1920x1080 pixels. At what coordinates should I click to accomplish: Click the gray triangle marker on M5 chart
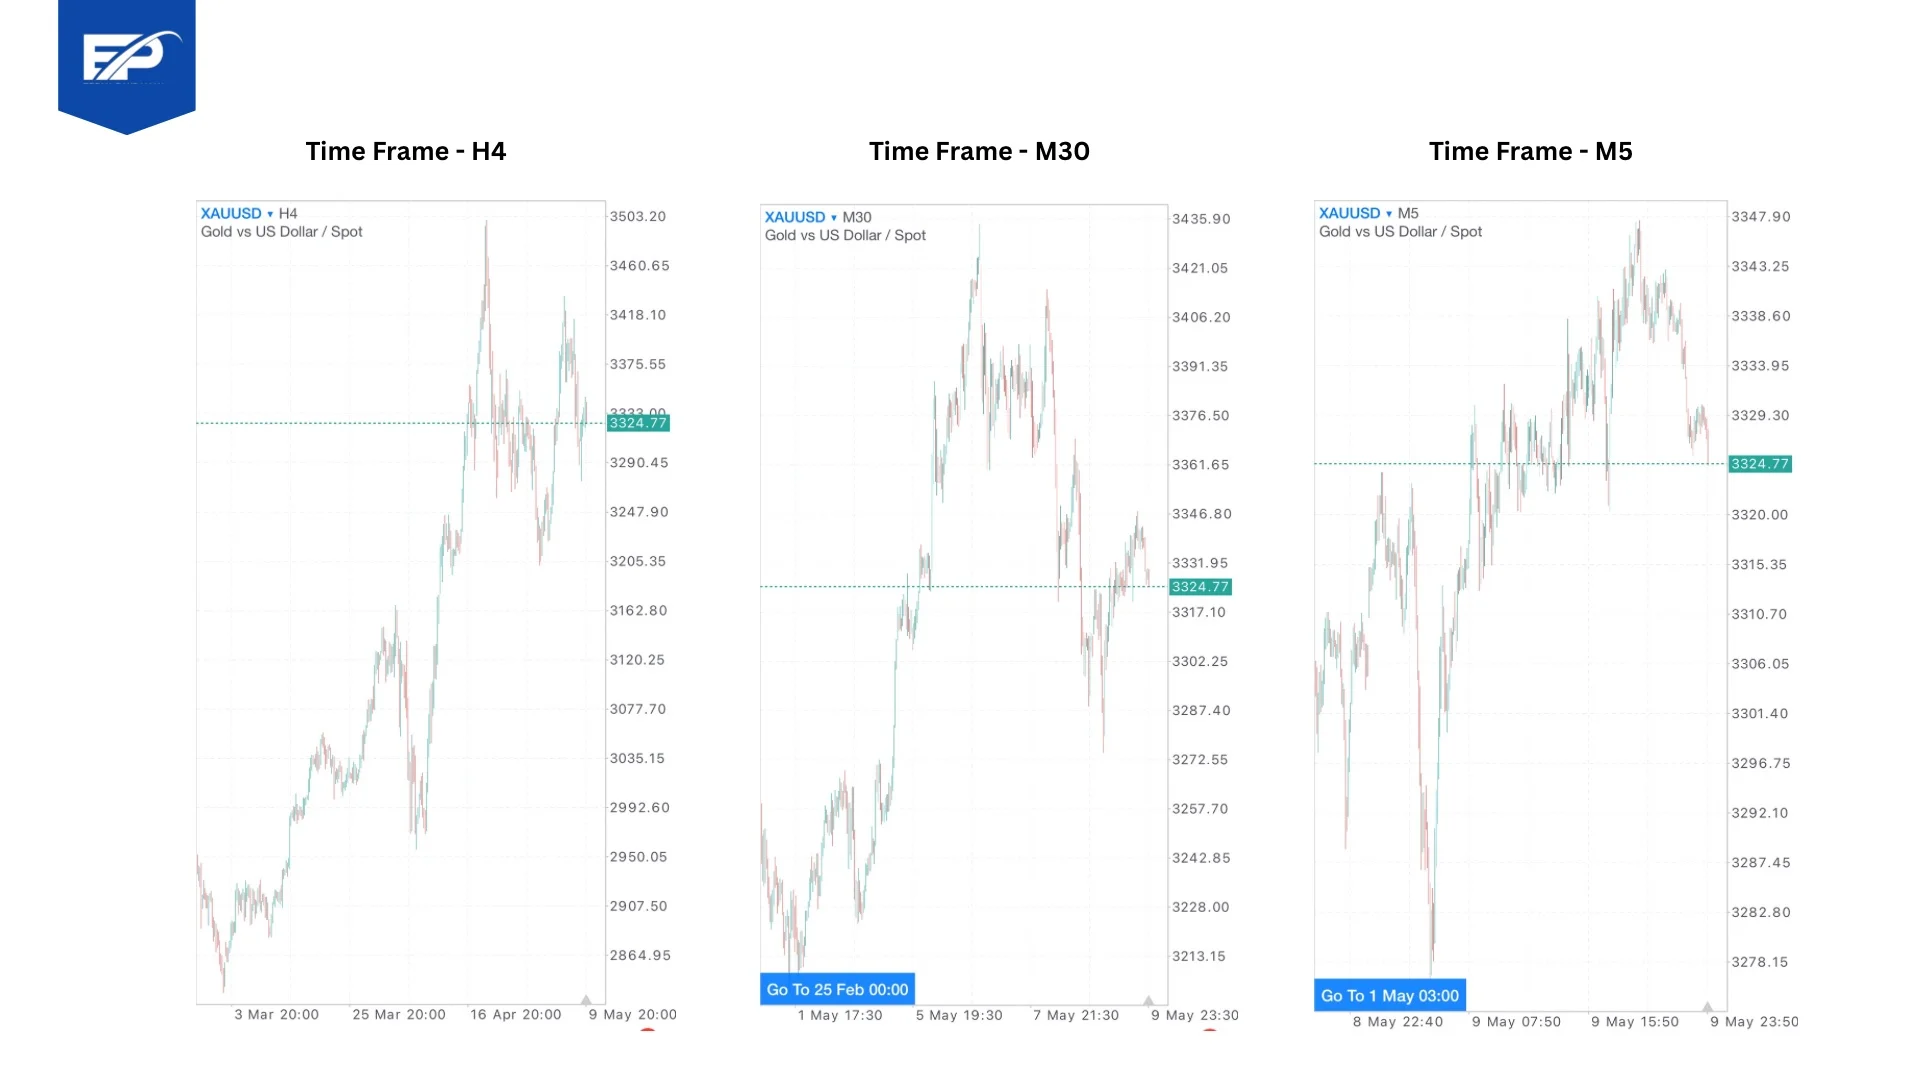(x=1708, y=1006)
